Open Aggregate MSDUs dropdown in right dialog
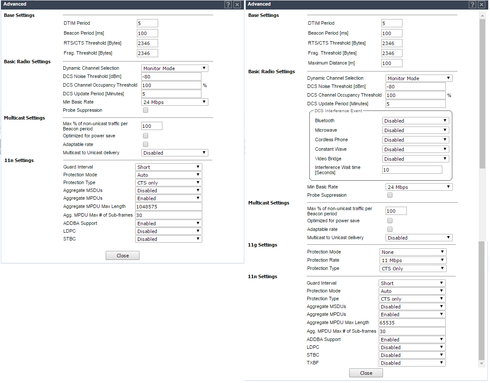Screen dimensions: 490x383 coord(412,306)
